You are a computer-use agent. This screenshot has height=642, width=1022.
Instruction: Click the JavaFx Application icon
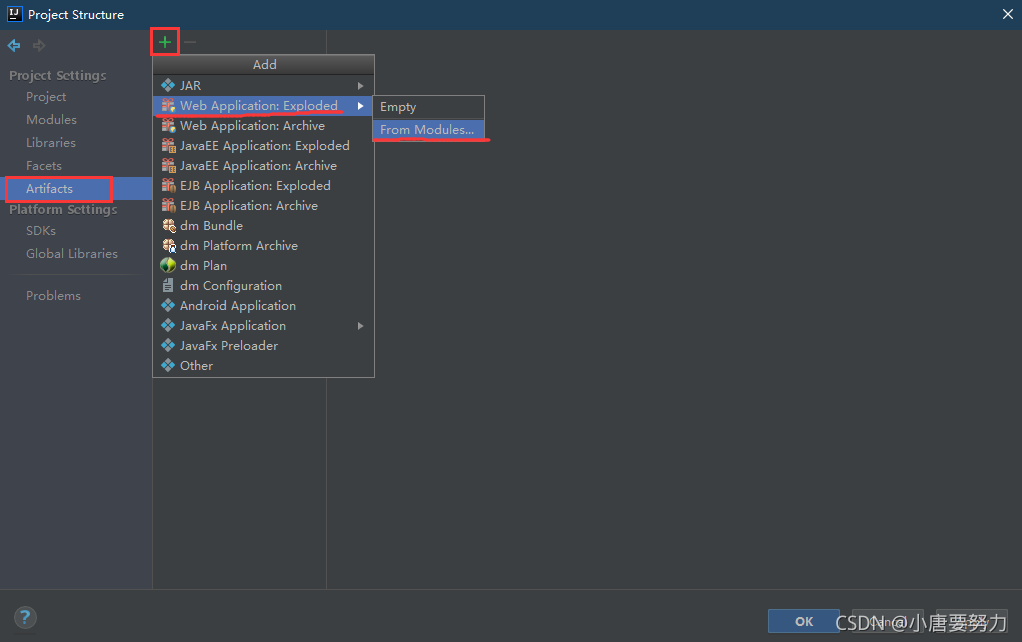(168, 325)
